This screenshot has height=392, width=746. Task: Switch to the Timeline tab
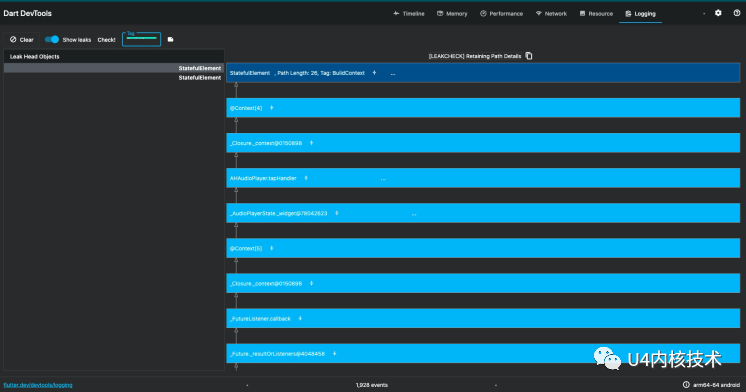pyautogui.click(x=409, y=14)
